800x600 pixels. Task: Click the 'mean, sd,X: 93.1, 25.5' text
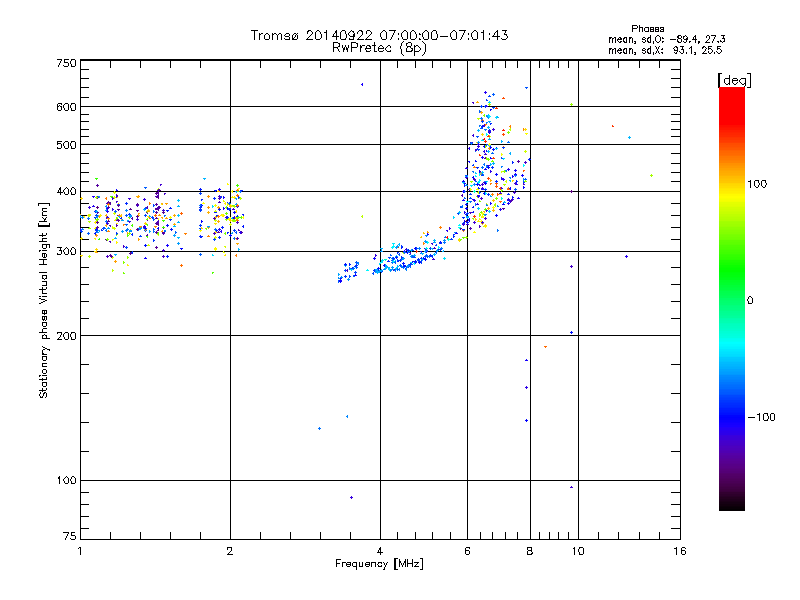665,50
